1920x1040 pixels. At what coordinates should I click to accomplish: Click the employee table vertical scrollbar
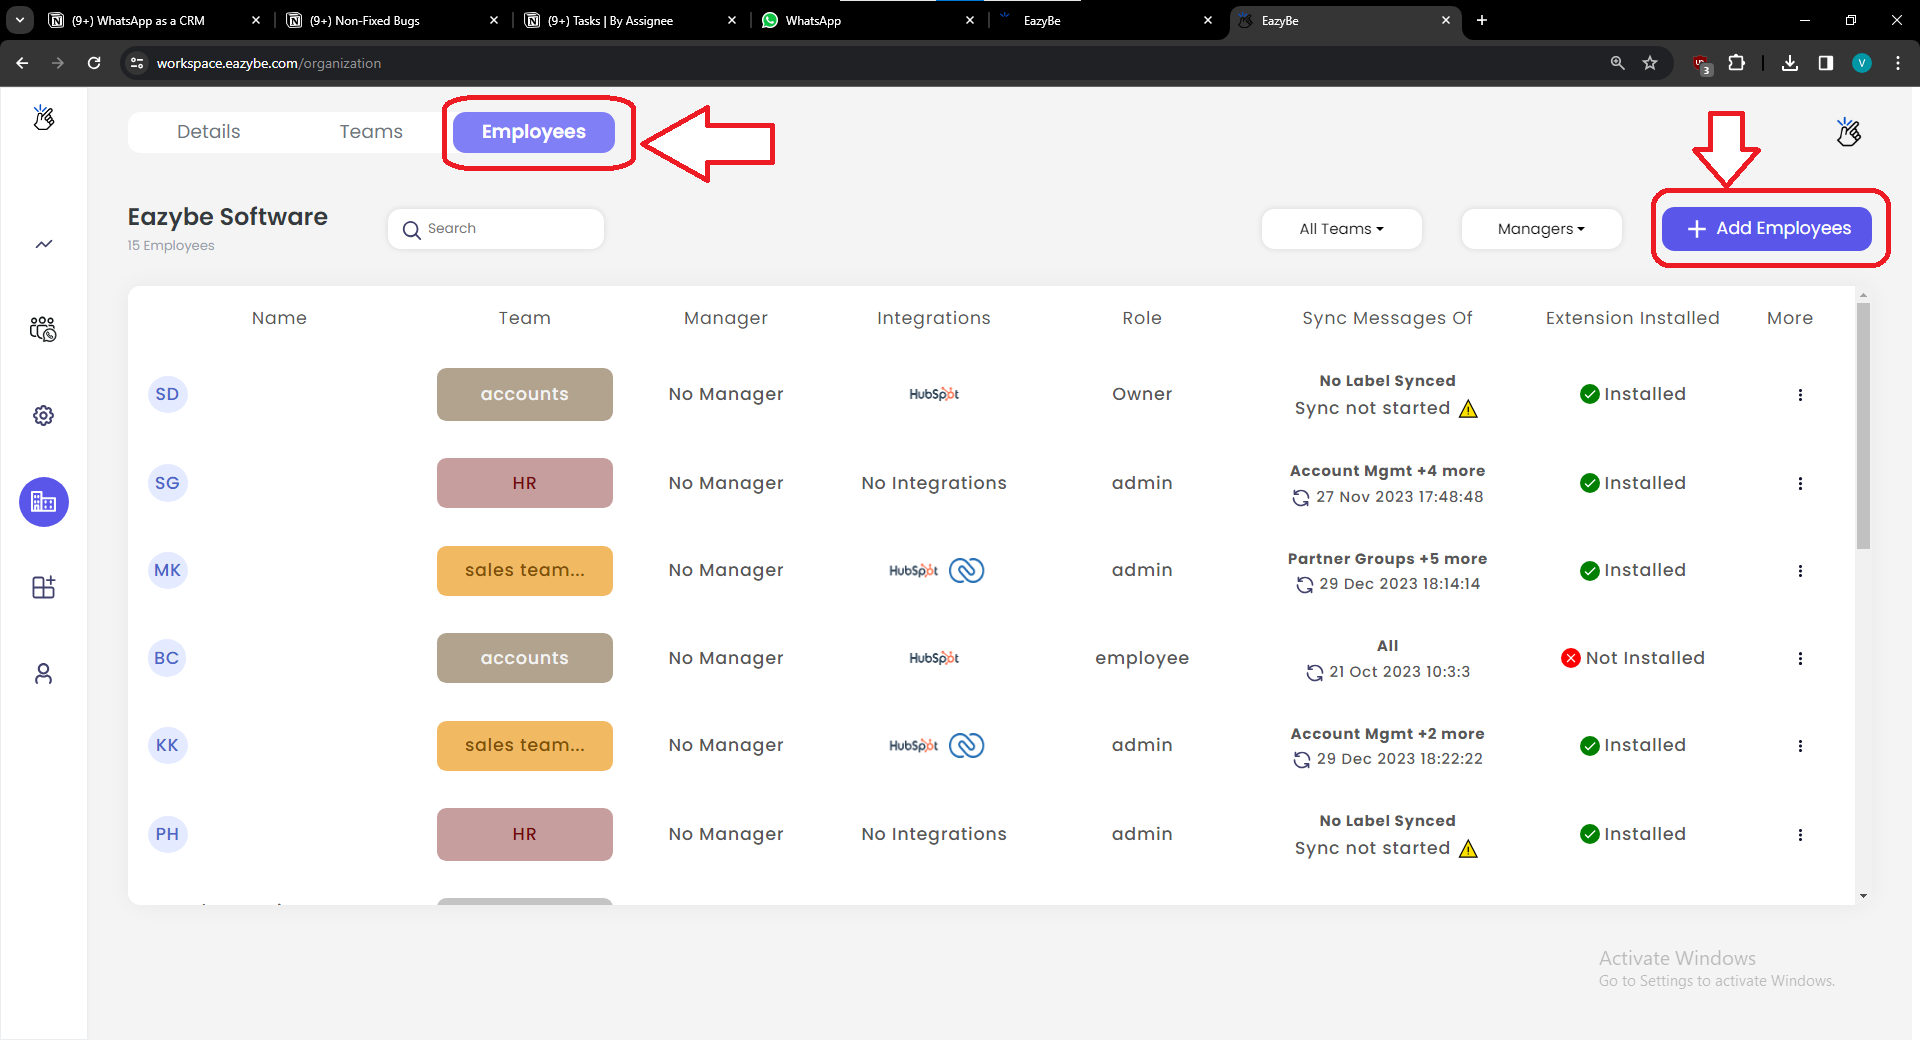pyautogui.click(x=1863, y=426)
